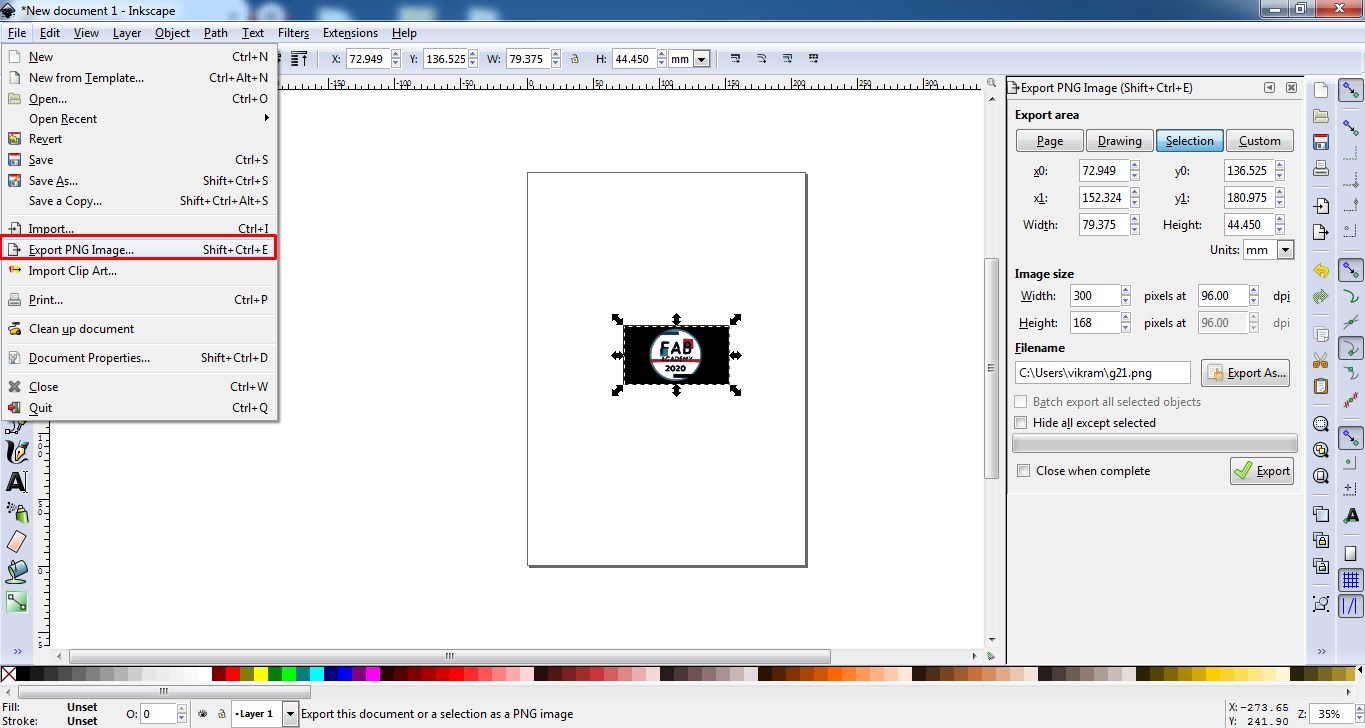Click the Custom export area button
Image resolution: width=1365 pixels, height=728 pixels.
(x=1259, y=141)
